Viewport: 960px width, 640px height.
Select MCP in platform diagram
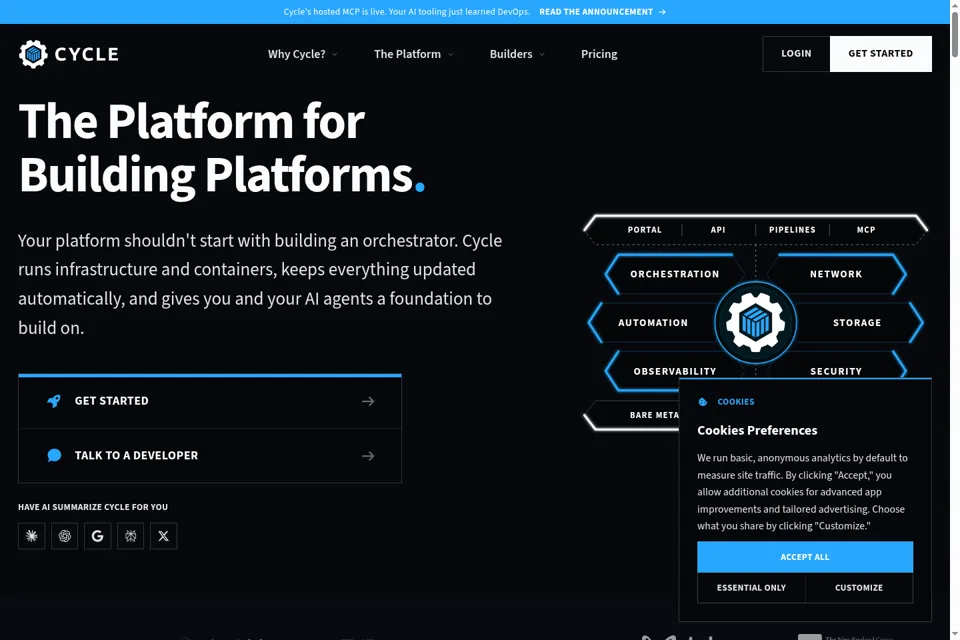coord(866,230)
